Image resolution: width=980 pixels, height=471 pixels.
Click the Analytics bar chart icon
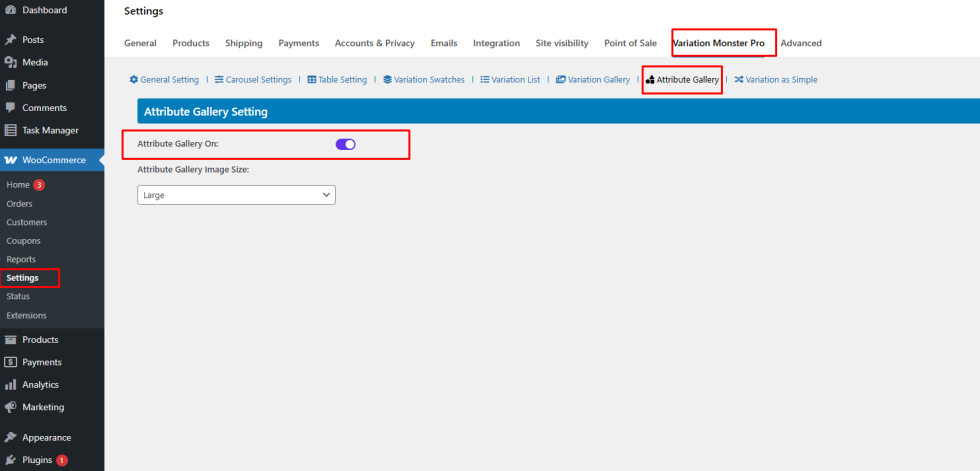tap(10, 385)
